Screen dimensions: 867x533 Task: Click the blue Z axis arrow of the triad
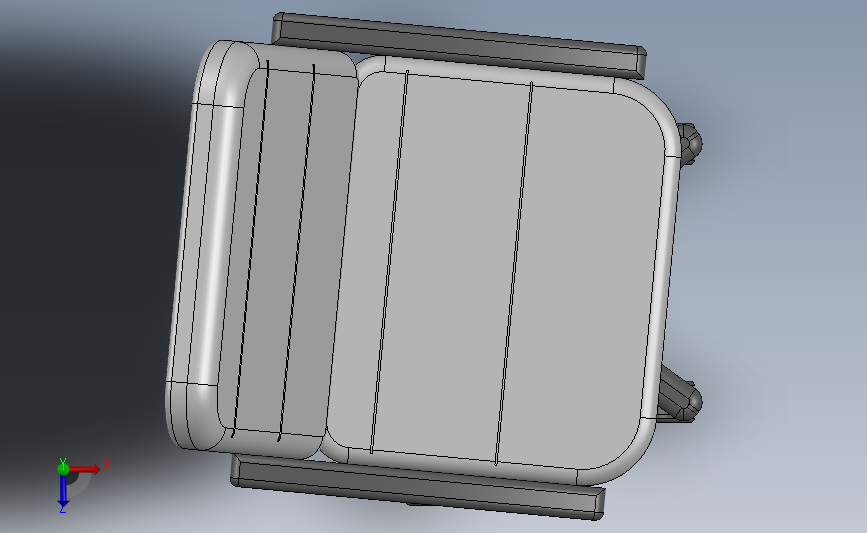pos(63,492)
